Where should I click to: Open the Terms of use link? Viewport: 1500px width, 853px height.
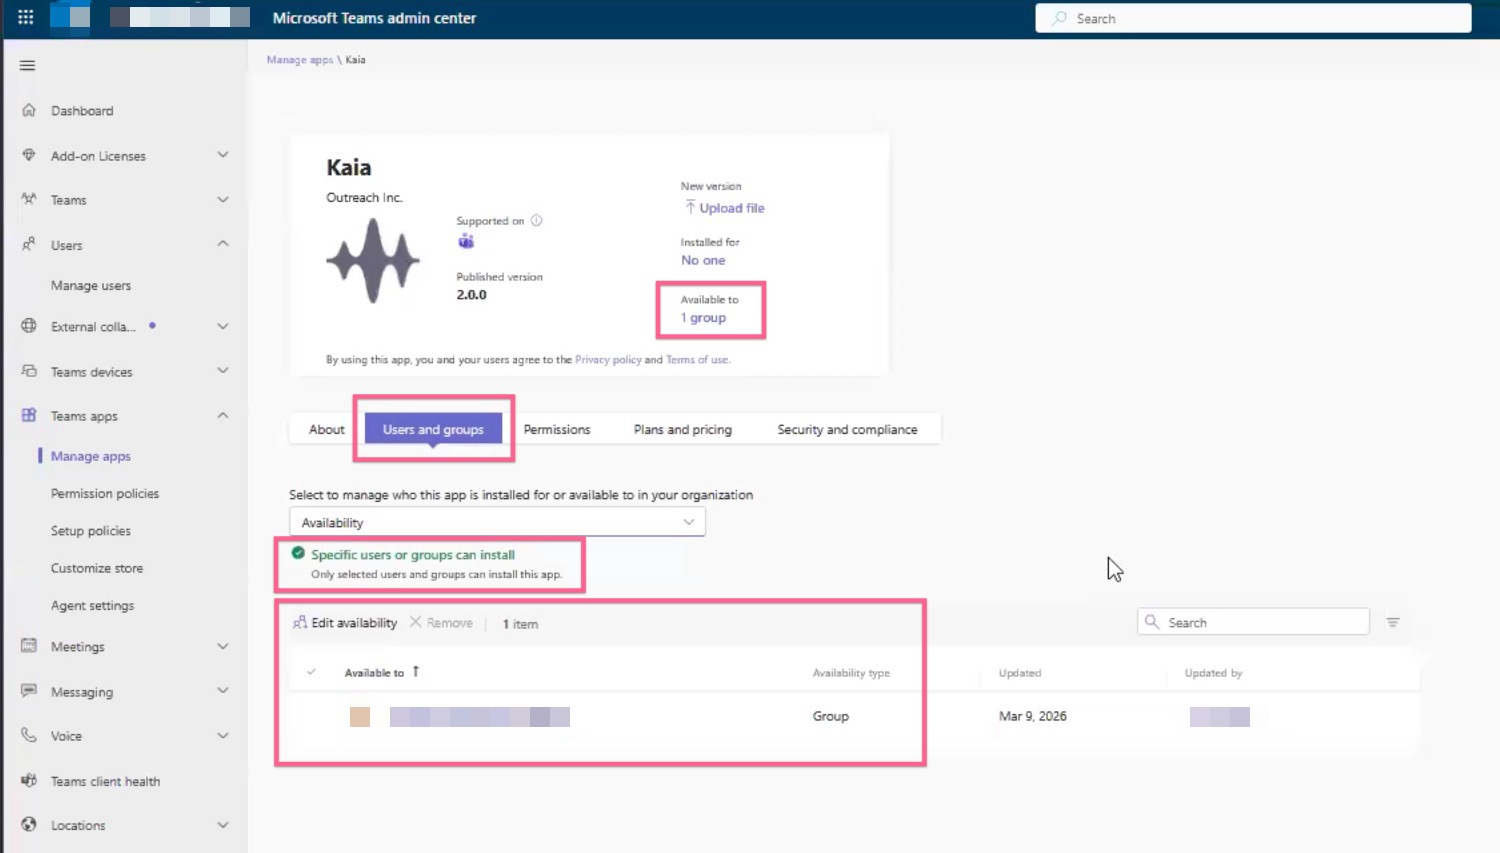point(697,359)
